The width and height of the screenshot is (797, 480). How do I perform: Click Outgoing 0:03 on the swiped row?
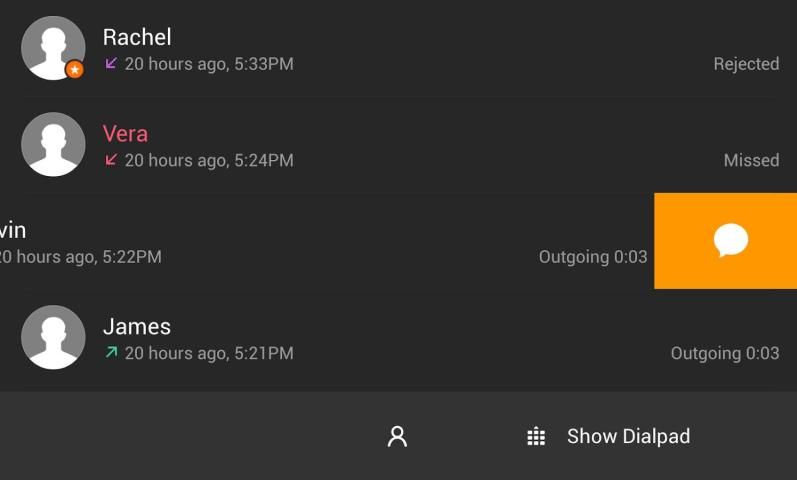click(x=593, y=257)
